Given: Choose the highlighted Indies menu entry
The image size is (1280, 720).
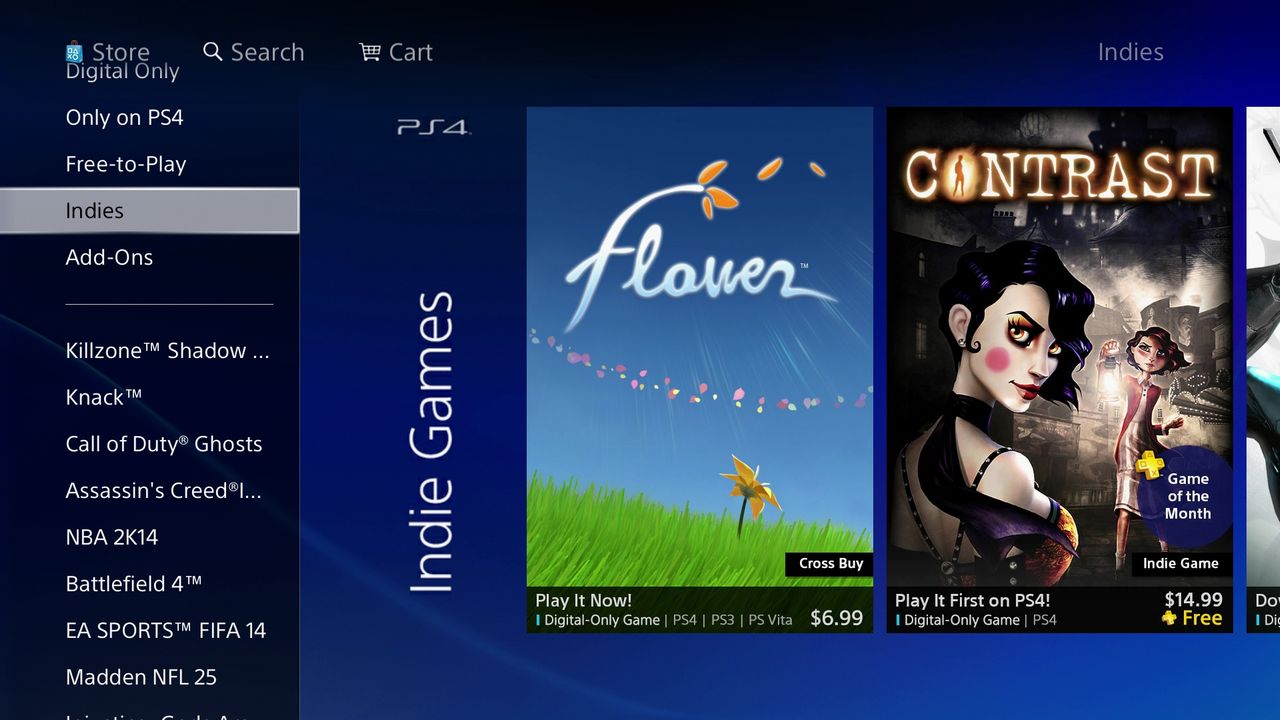Looking at the screenshot, I should point(149,211).
